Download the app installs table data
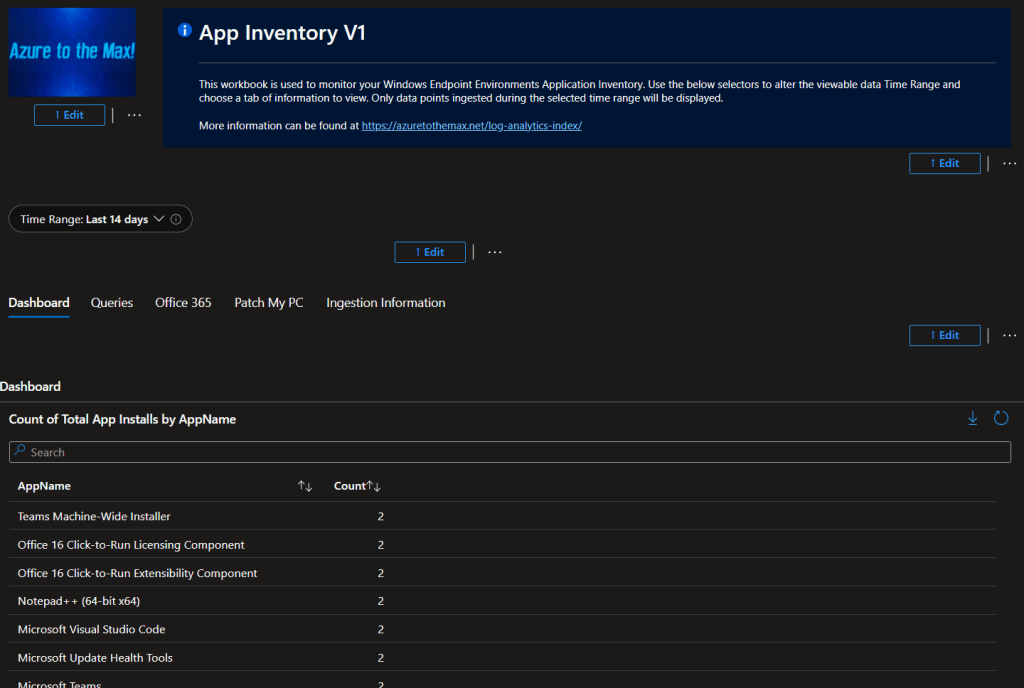1024x688 pixels. tap(972, 419)
